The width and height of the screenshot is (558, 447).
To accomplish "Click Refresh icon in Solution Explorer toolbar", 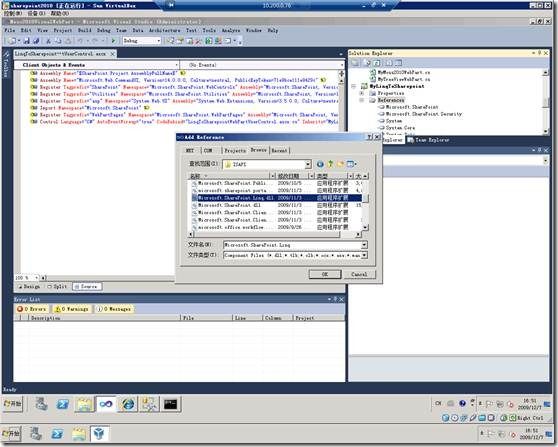I will (377, 63).
